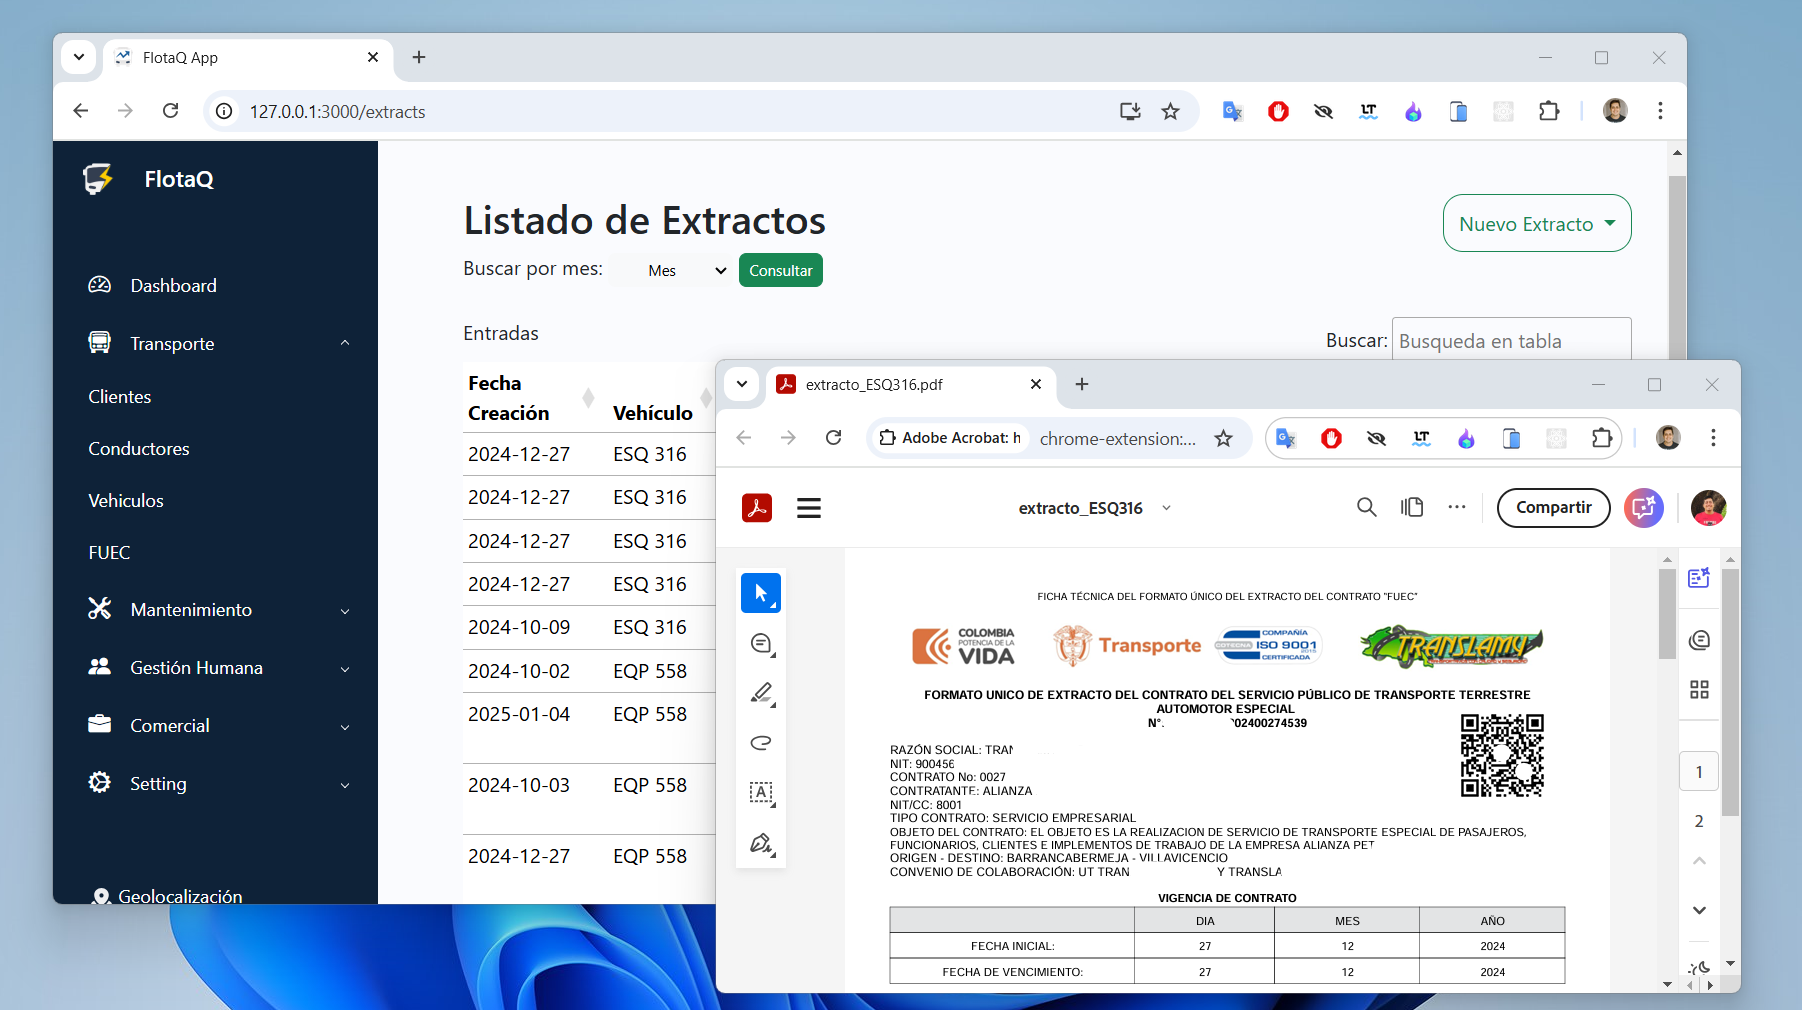Click the red Adobe Acrobat logo icon
Image resolution: width=1802 pixels, height=1010 pixels.
click(x=757, y=508)
